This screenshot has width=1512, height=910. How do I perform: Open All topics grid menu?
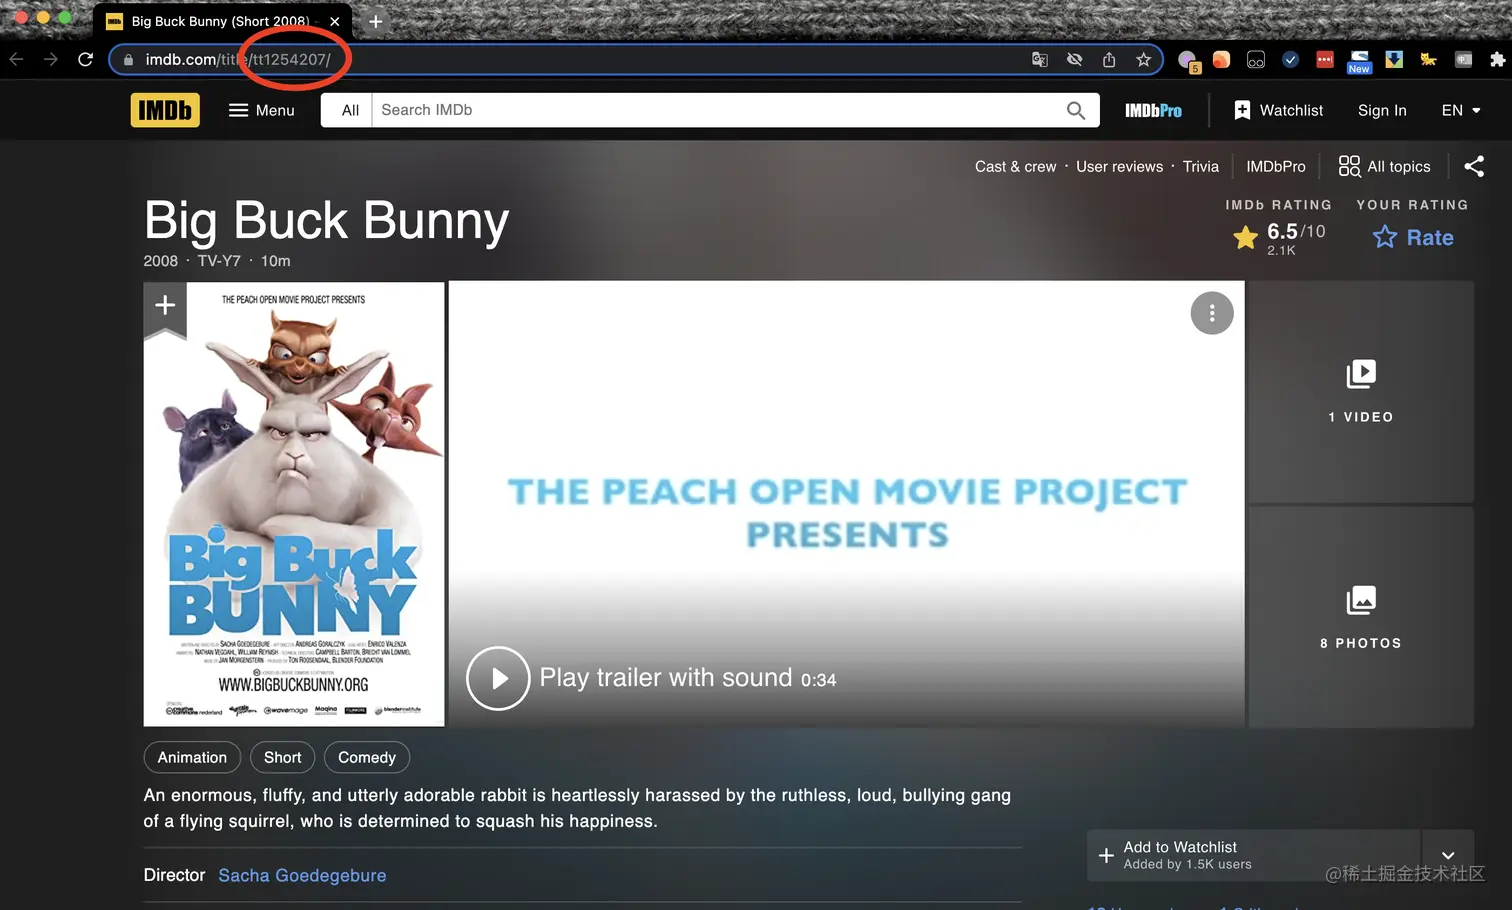tap(1385, 166)
